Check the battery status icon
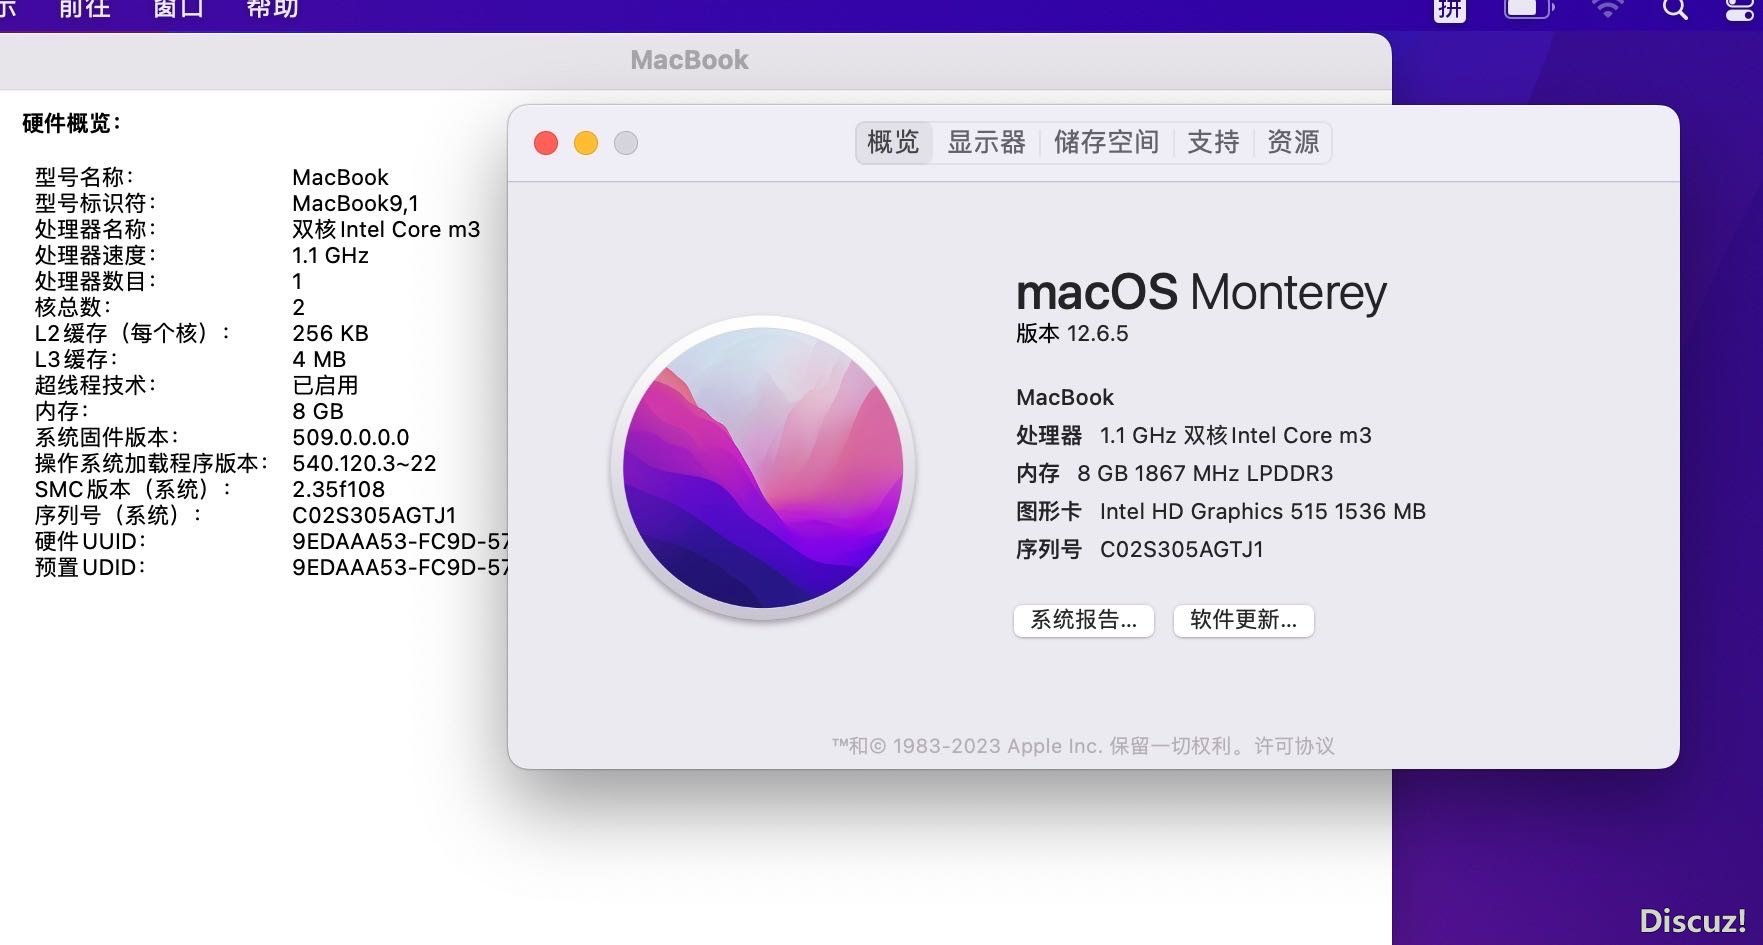This screenshot has height=945, width=1763. point(1529,9)
